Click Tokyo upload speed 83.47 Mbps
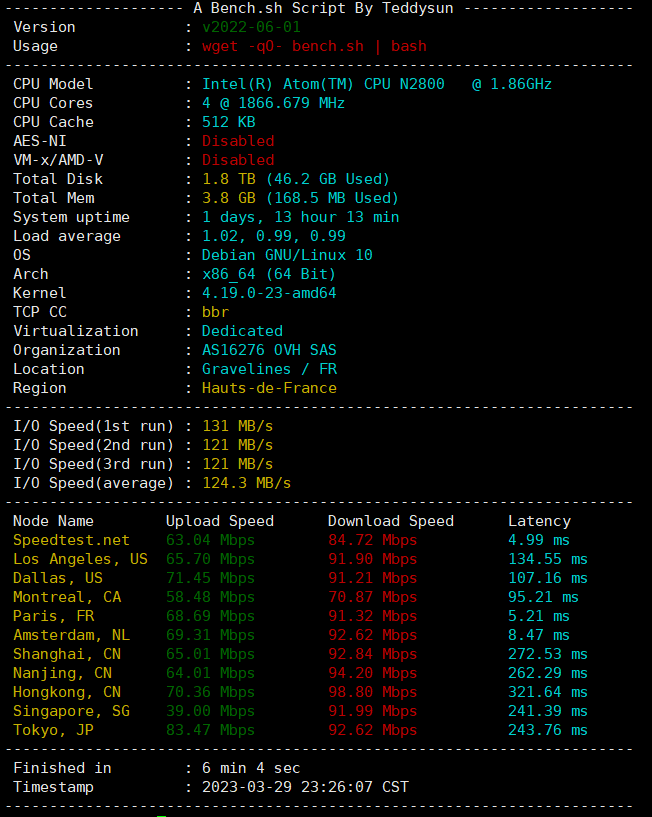The height and width of the screenshot is (817, 652). click(x=210, y=730)
